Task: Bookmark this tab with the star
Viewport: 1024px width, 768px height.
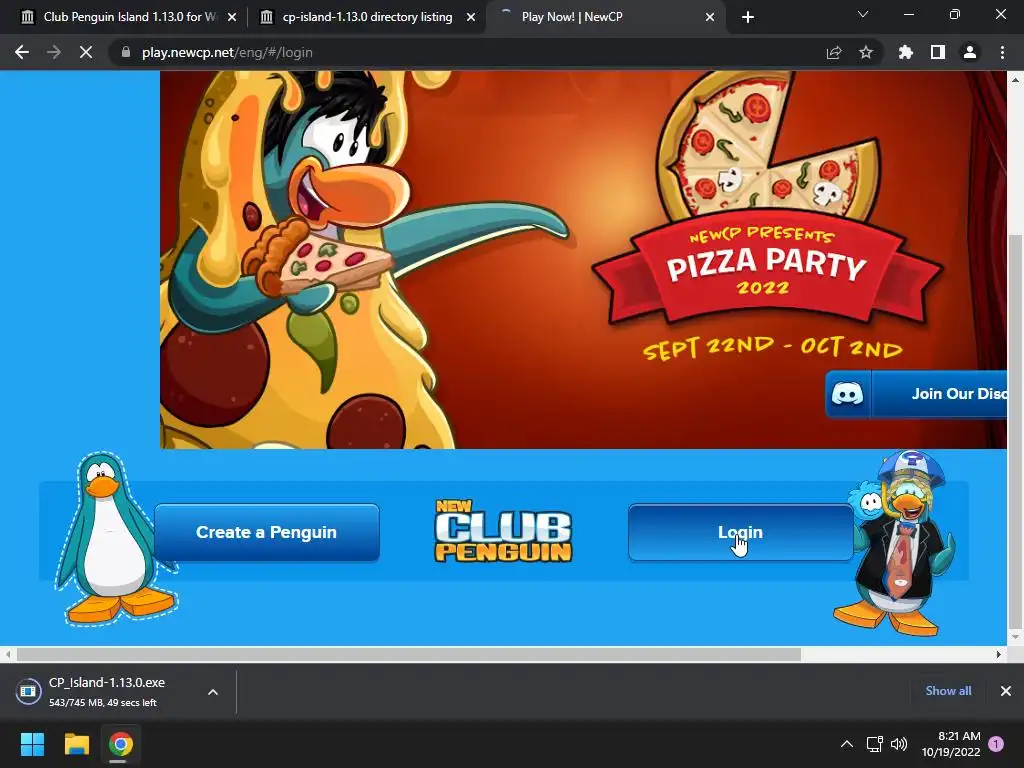Action: tap(866, 52)
